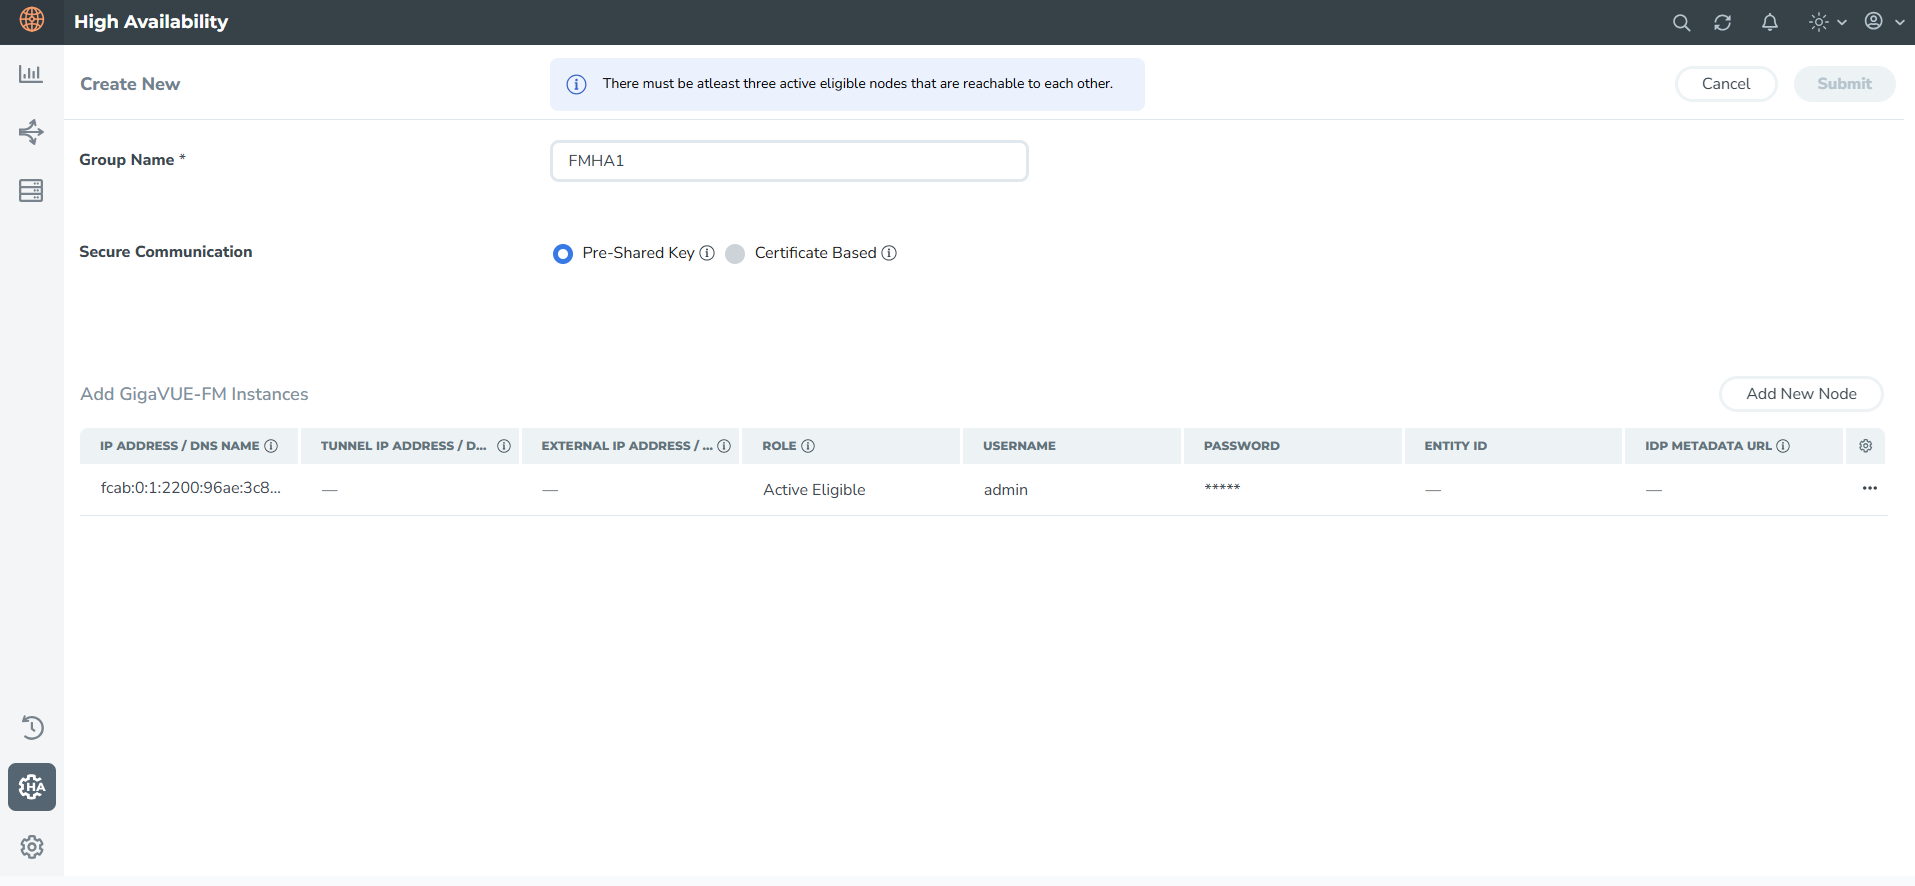The image size is (1915, 886).
Task: Open table column settings gear
Action: coord(1865,446)
